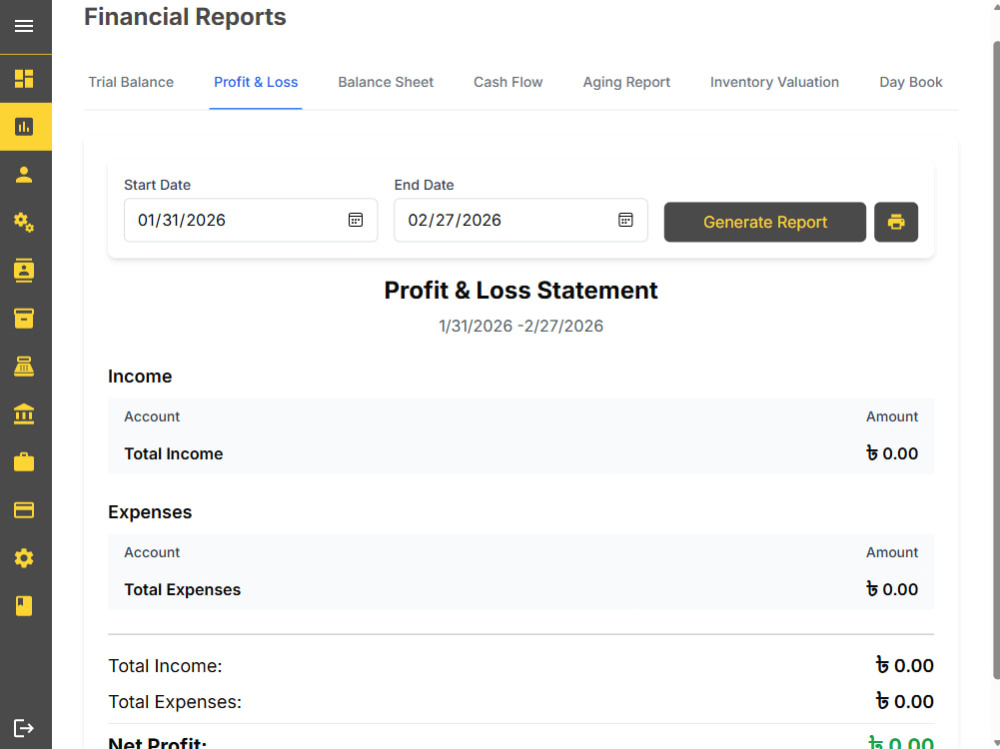Select the reports bar chart icon
This screenshot has width=1000, height=749.
[x=24, y=126]
